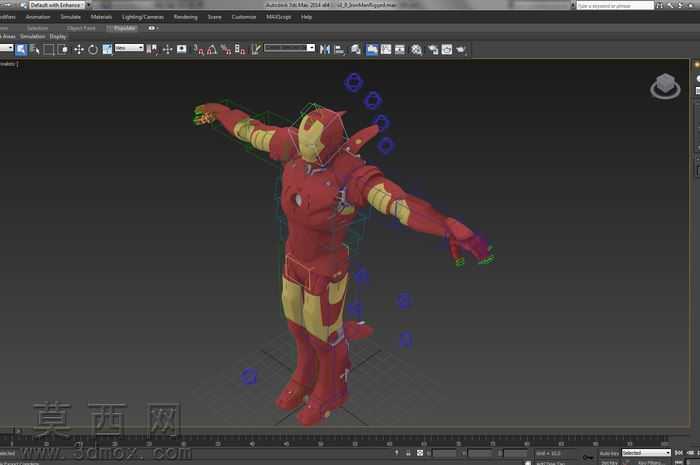Activate the Select Object tool
Image resolution: width=700 pixels, height=465 pixels.
[21, 50]
